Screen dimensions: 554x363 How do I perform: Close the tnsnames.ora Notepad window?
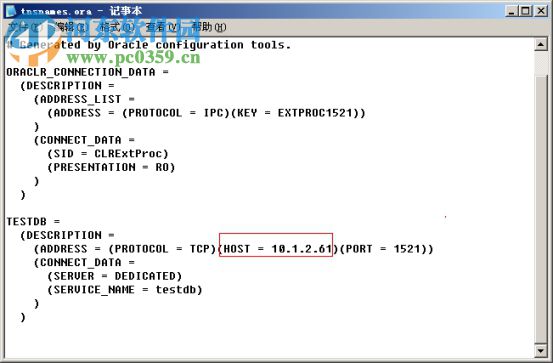click(541, 11)
